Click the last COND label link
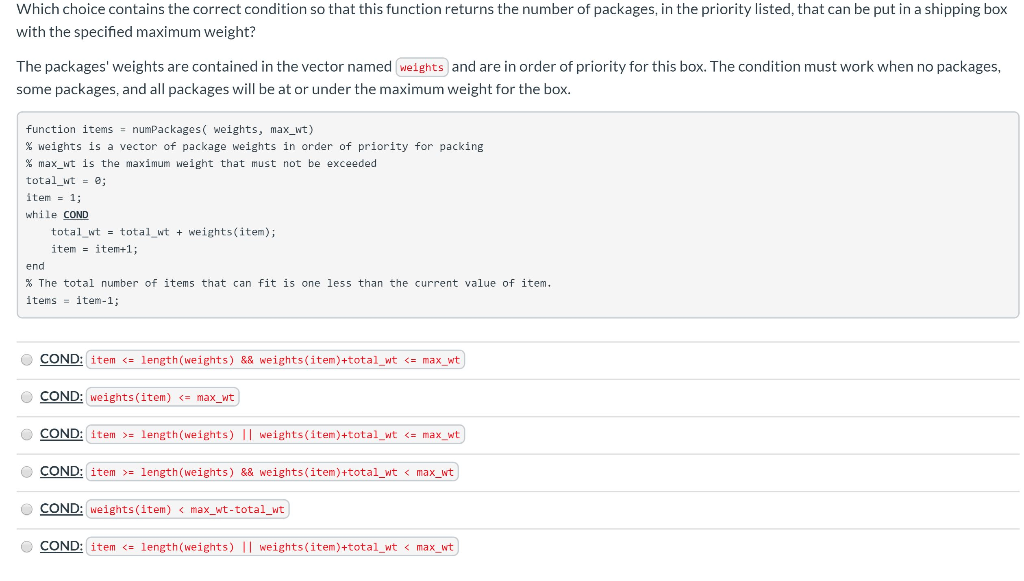Screen dimensions: 1024x581 point(58,545)
